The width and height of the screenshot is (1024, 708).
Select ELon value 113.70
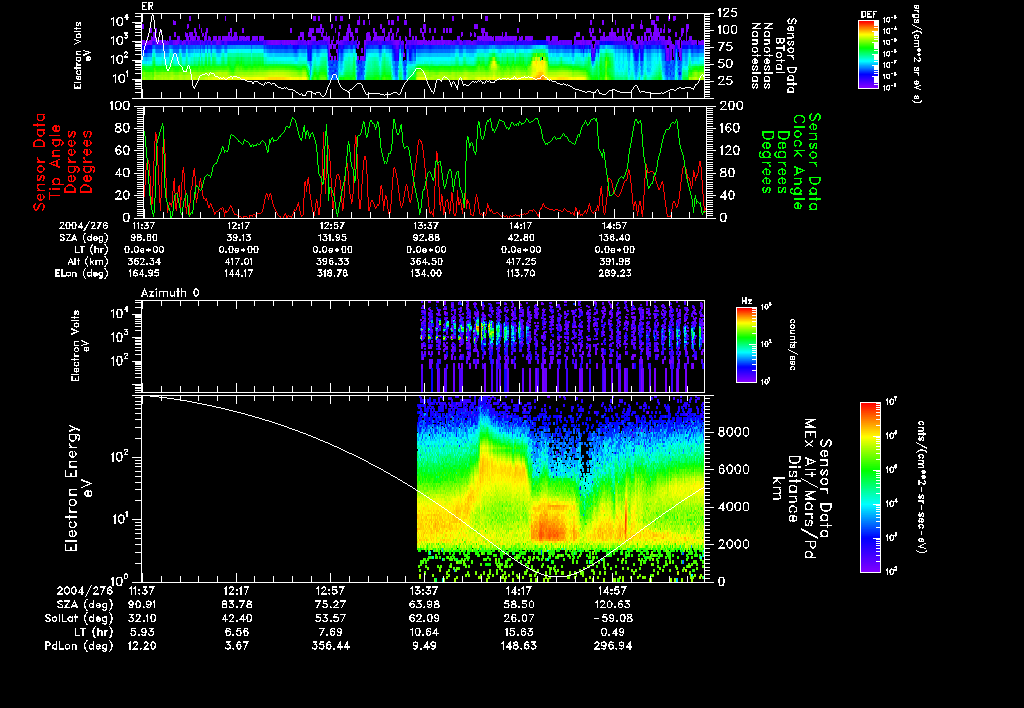(520, 274)
